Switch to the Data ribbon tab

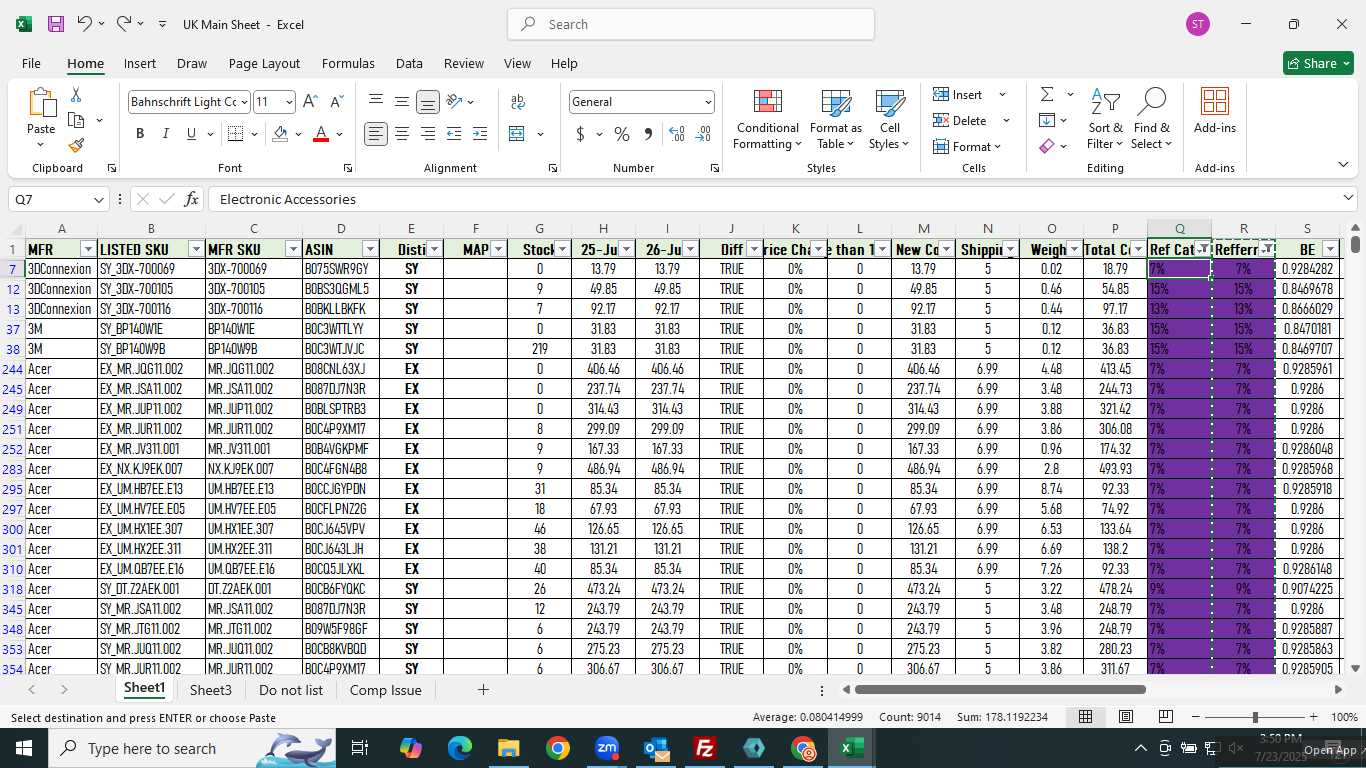409,63
